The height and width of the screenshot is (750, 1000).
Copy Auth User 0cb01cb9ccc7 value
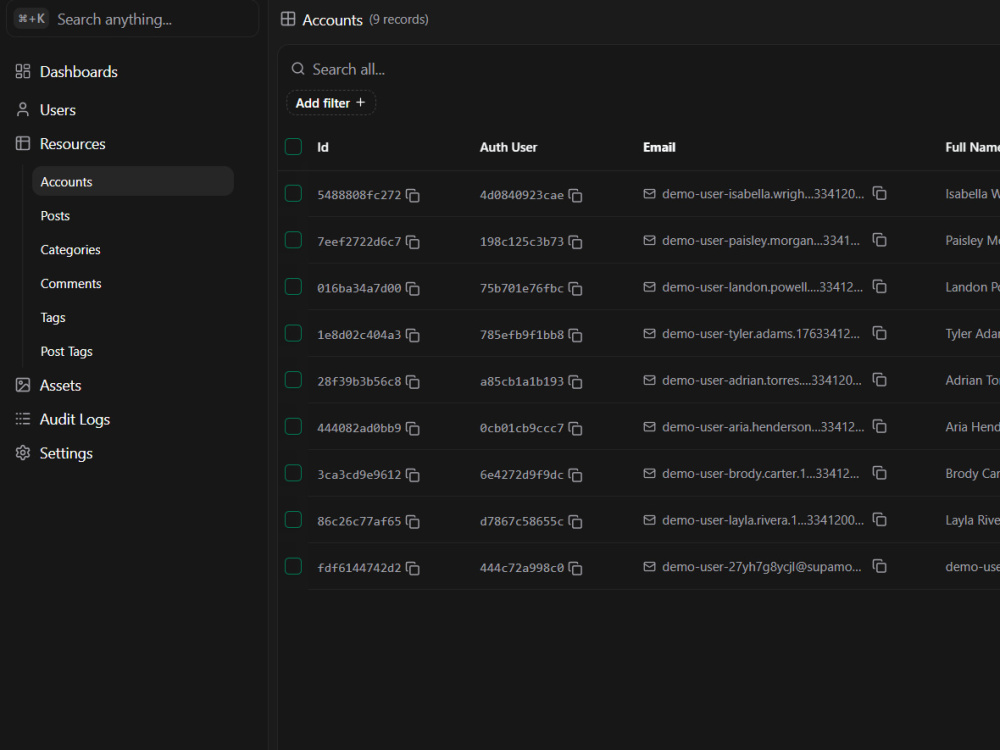(575, 428)
